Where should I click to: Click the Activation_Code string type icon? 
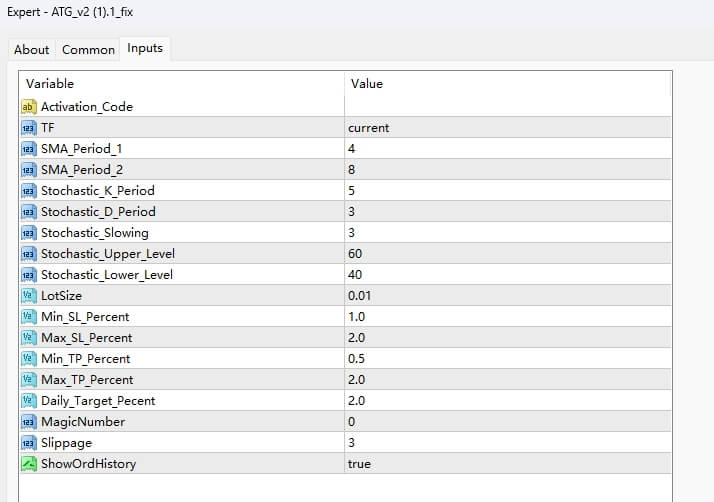pyautogui.click(x=28, y=106)
